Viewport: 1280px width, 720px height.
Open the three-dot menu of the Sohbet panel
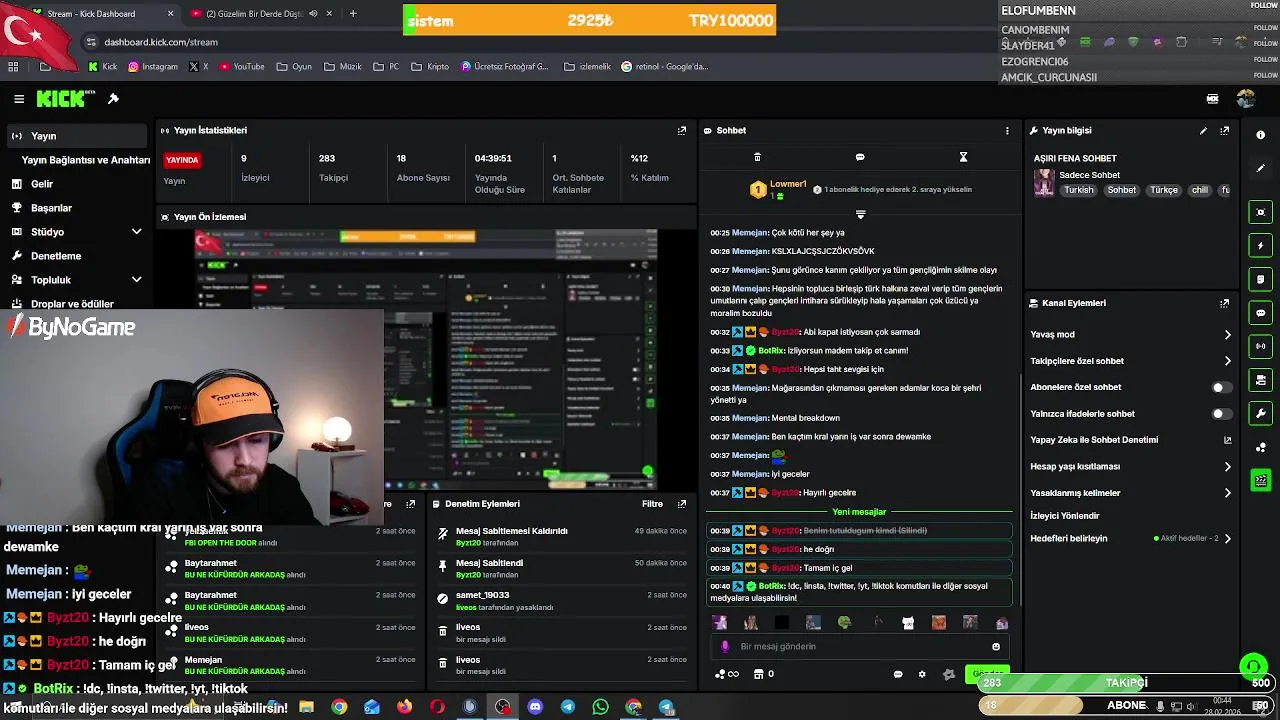[1007, 131]
